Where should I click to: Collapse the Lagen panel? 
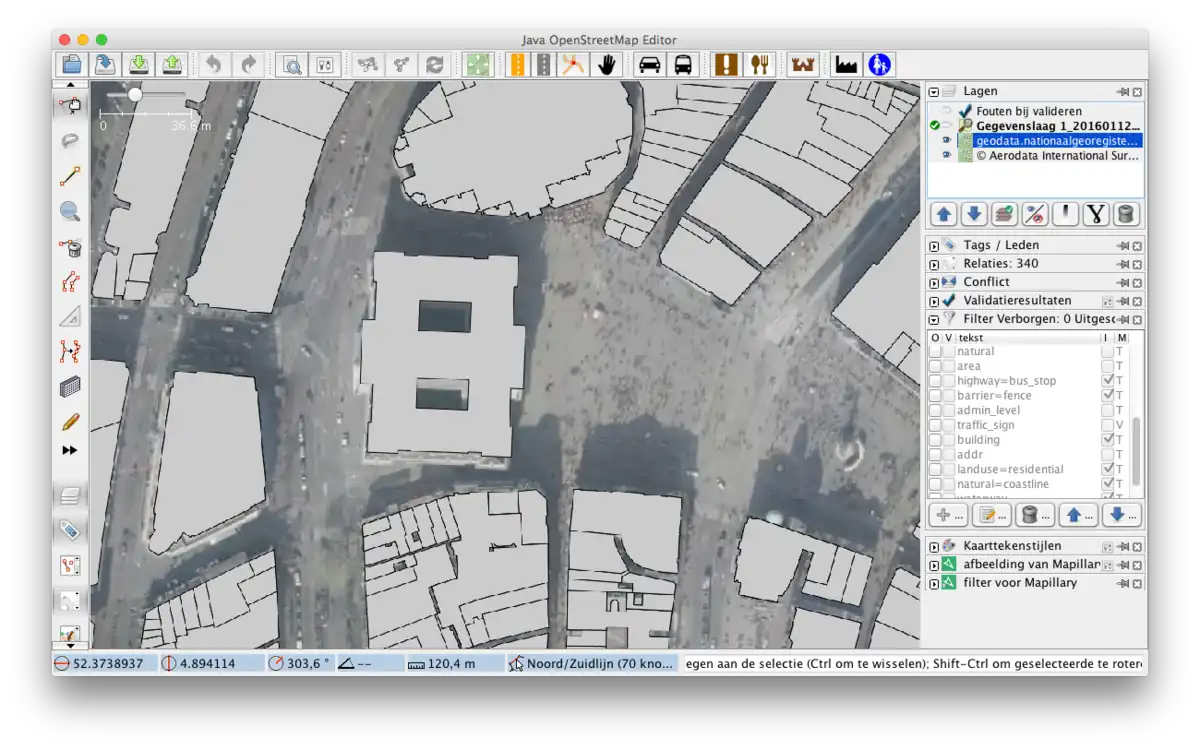(x=934, y=92)
